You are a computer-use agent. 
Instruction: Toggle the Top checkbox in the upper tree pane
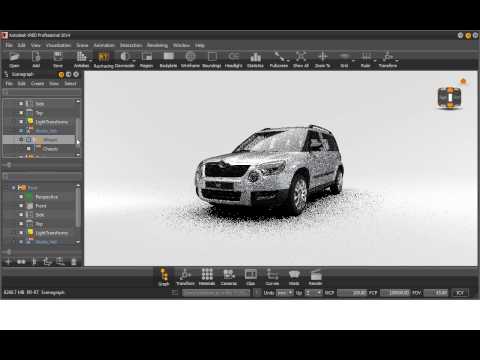pos(21,113)
